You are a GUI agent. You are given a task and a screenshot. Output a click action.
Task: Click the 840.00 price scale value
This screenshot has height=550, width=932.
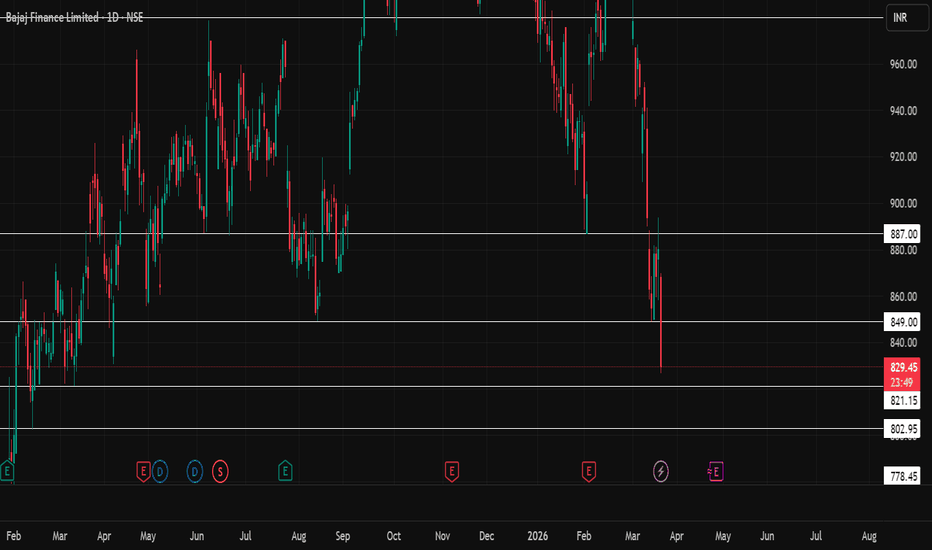click(903, 342)
